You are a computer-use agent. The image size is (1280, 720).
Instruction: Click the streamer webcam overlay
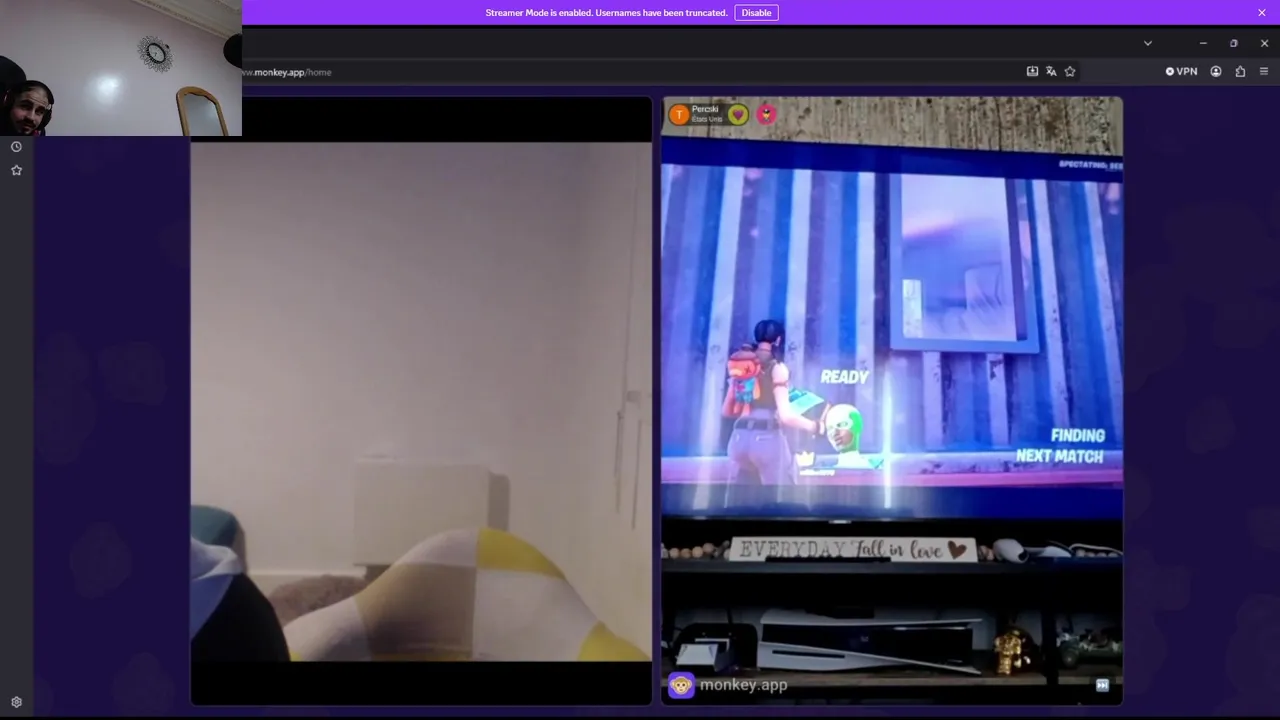click(121, 68)
